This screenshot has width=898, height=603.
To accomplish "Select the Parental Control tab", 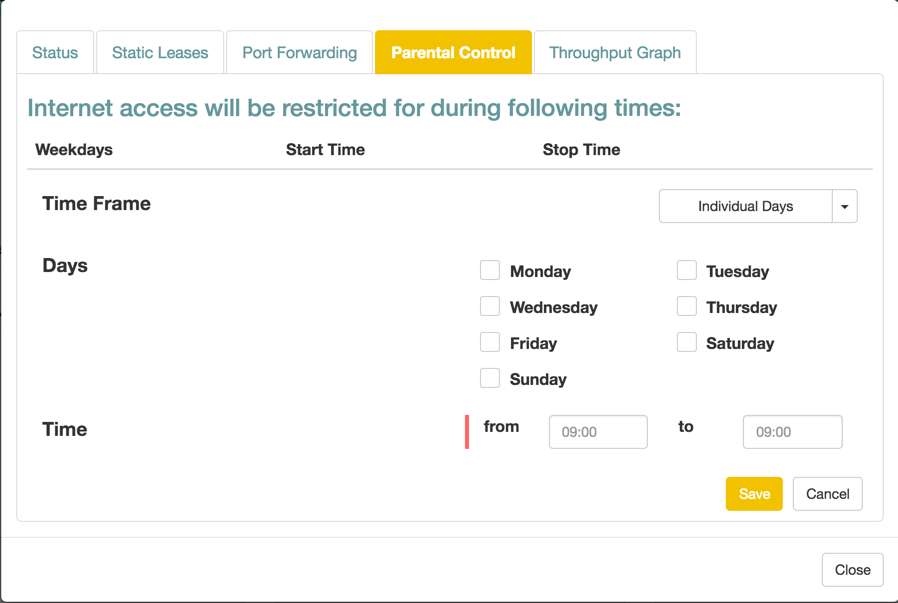I will pos(453,53).
